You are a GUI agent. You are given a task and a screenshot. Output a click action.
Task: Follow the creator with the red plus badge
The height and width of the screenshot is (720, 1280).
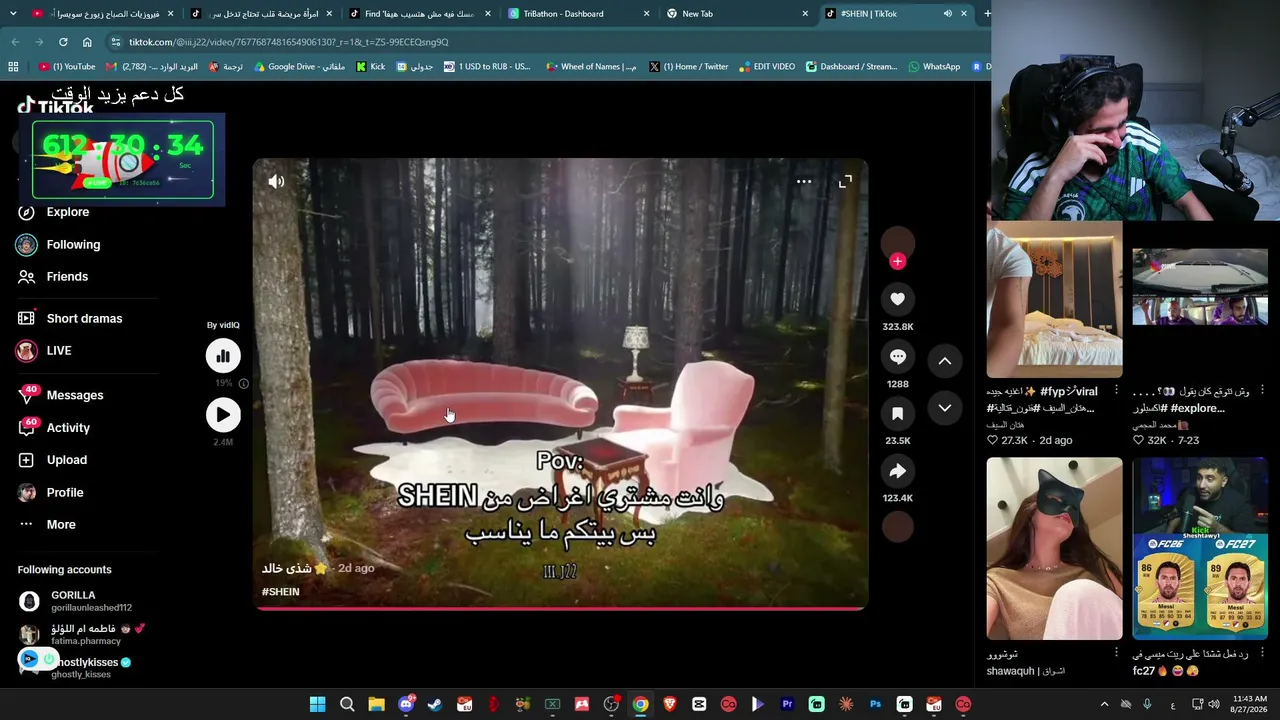pyautogui.click(x=897, y=261)
